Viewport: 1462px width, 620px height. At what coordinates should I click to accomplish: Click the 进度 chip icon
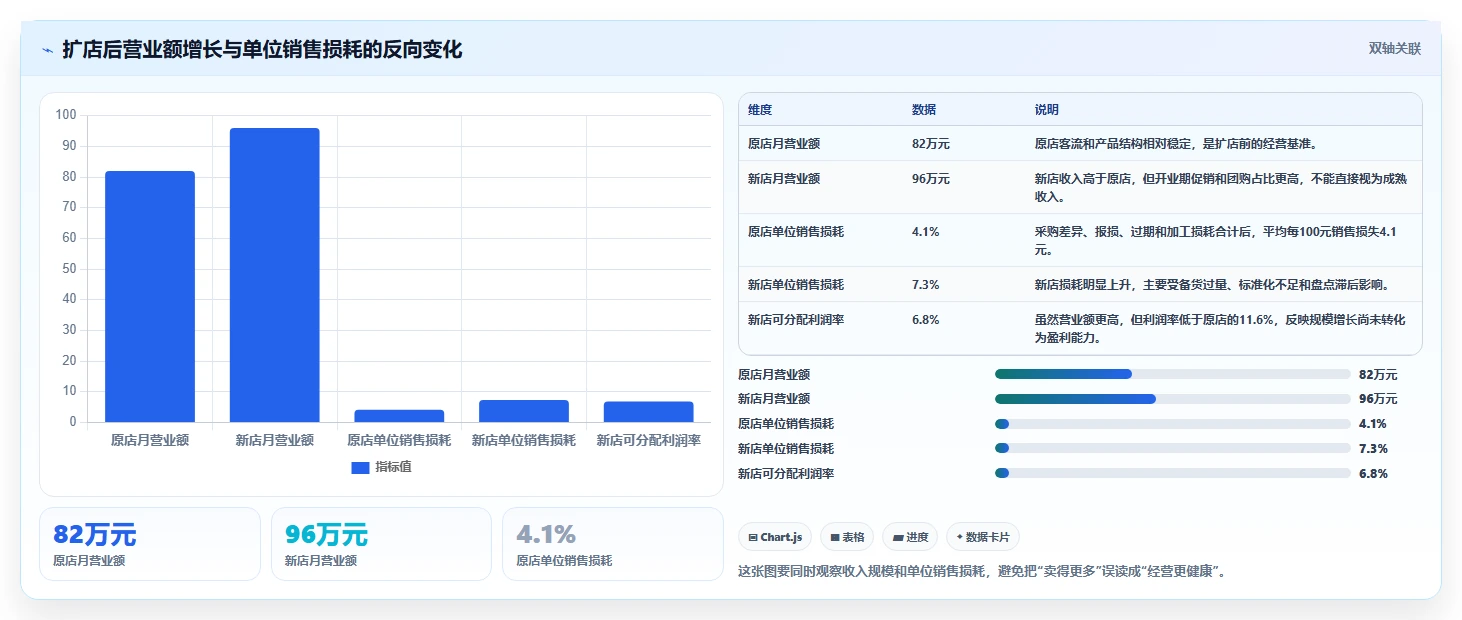(898, 538)
